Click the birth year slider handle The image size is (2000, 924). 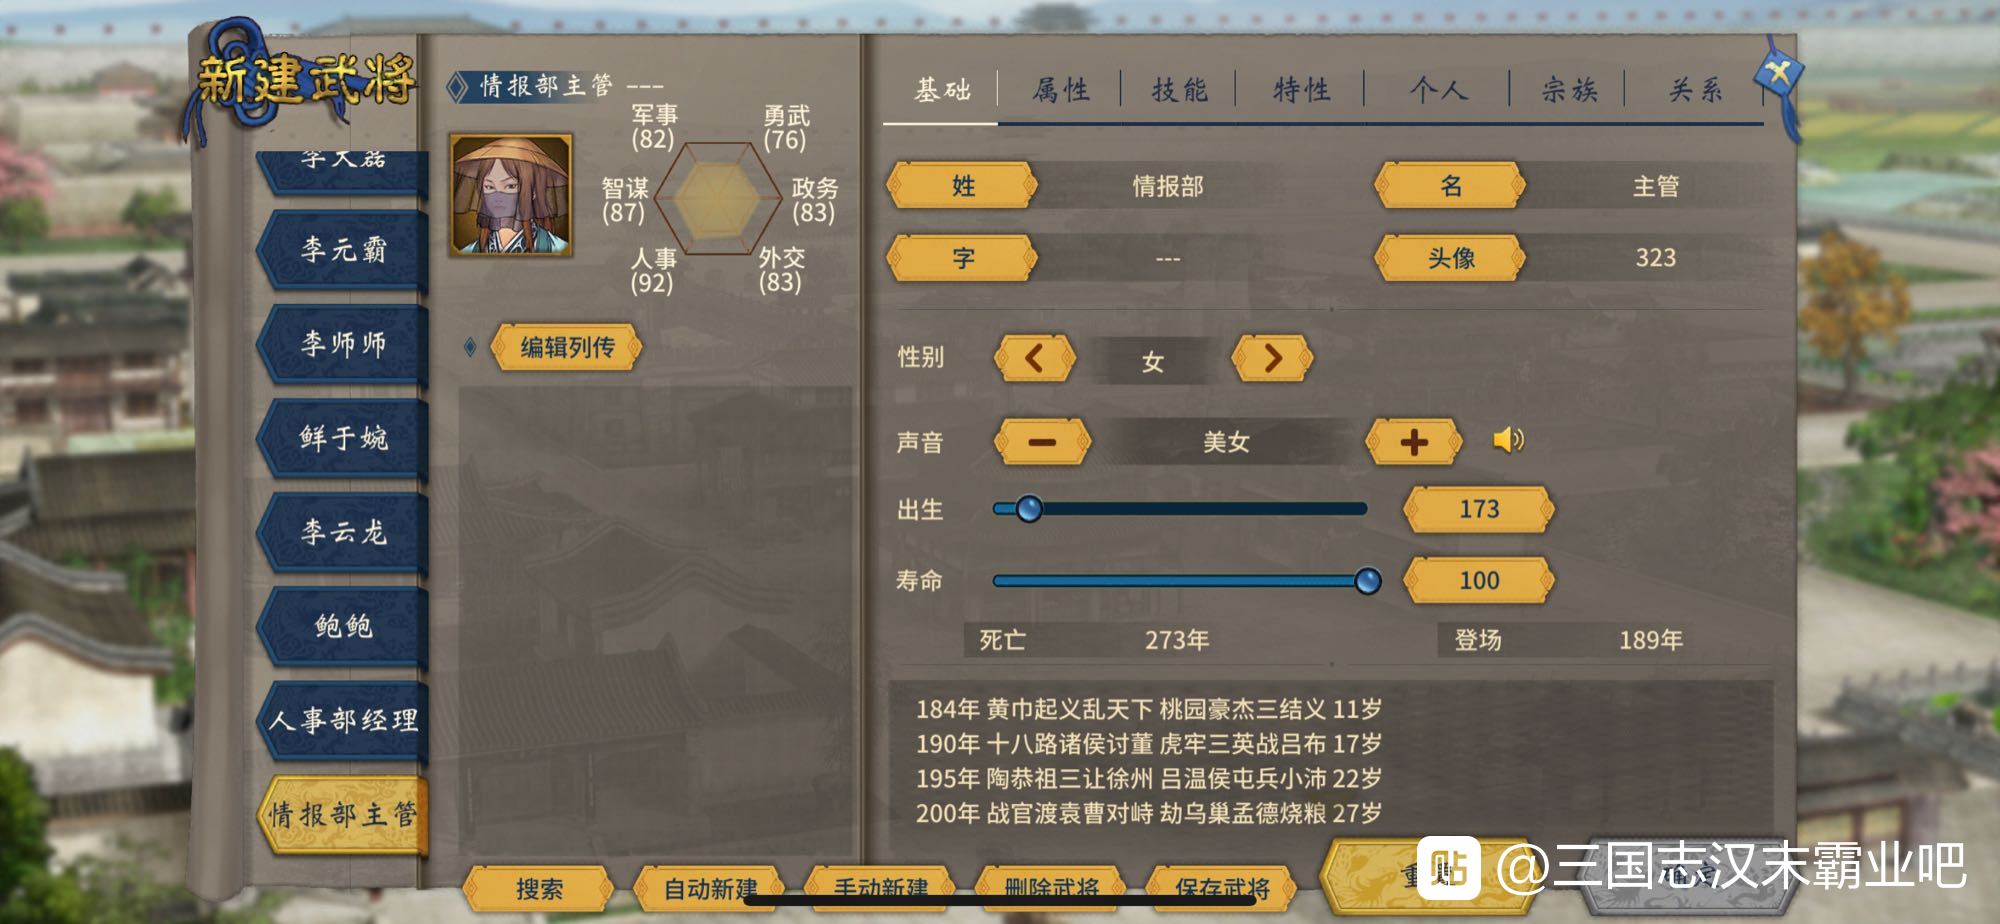[1028, 509]
